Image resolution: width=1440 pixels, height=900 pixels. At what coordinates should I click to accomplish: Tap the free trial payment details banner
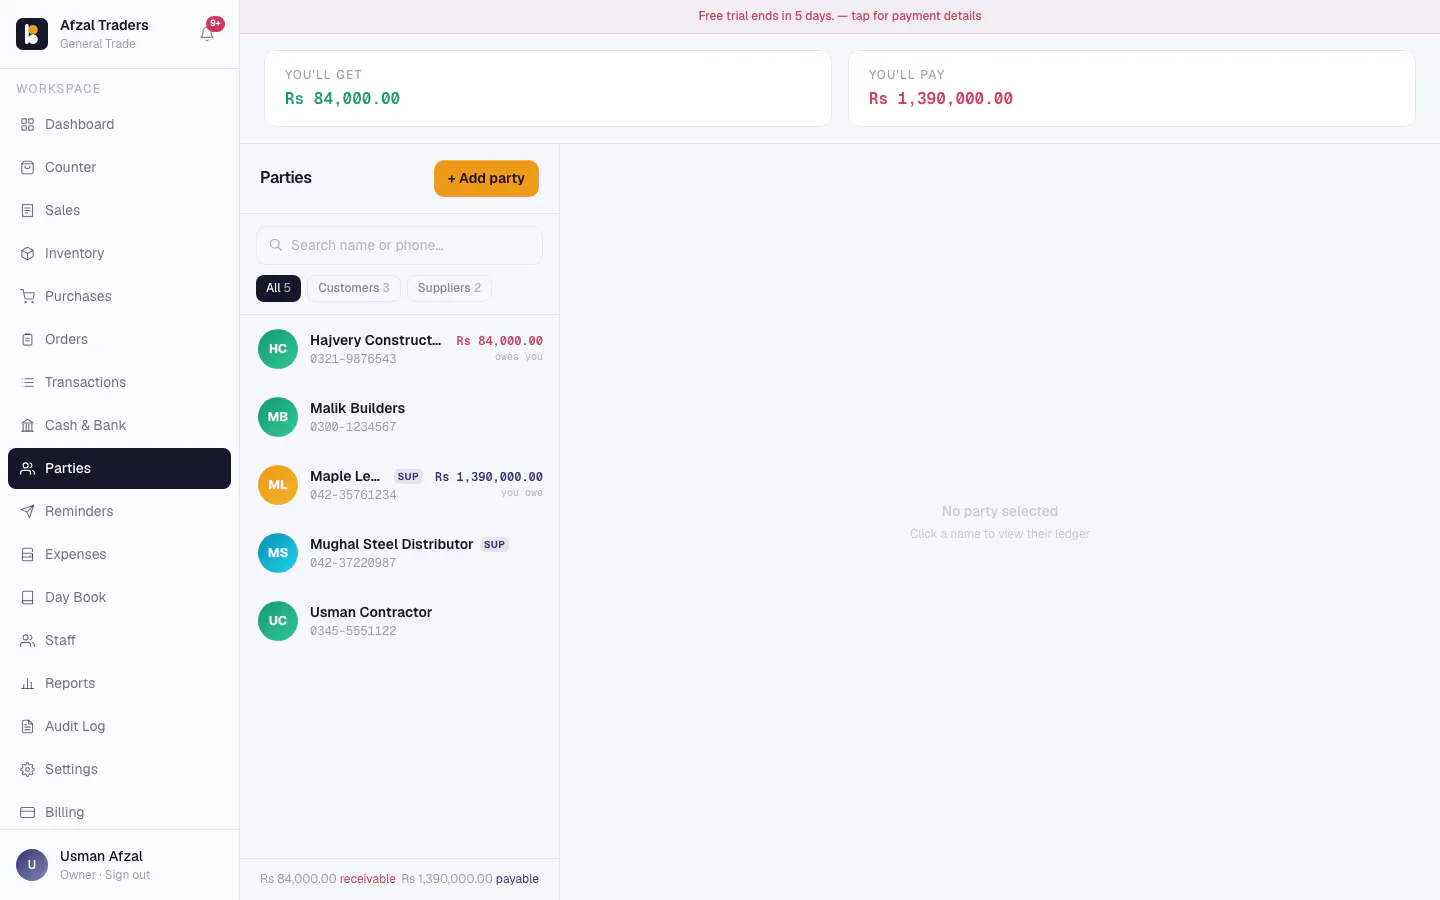(x=840, y=16)
